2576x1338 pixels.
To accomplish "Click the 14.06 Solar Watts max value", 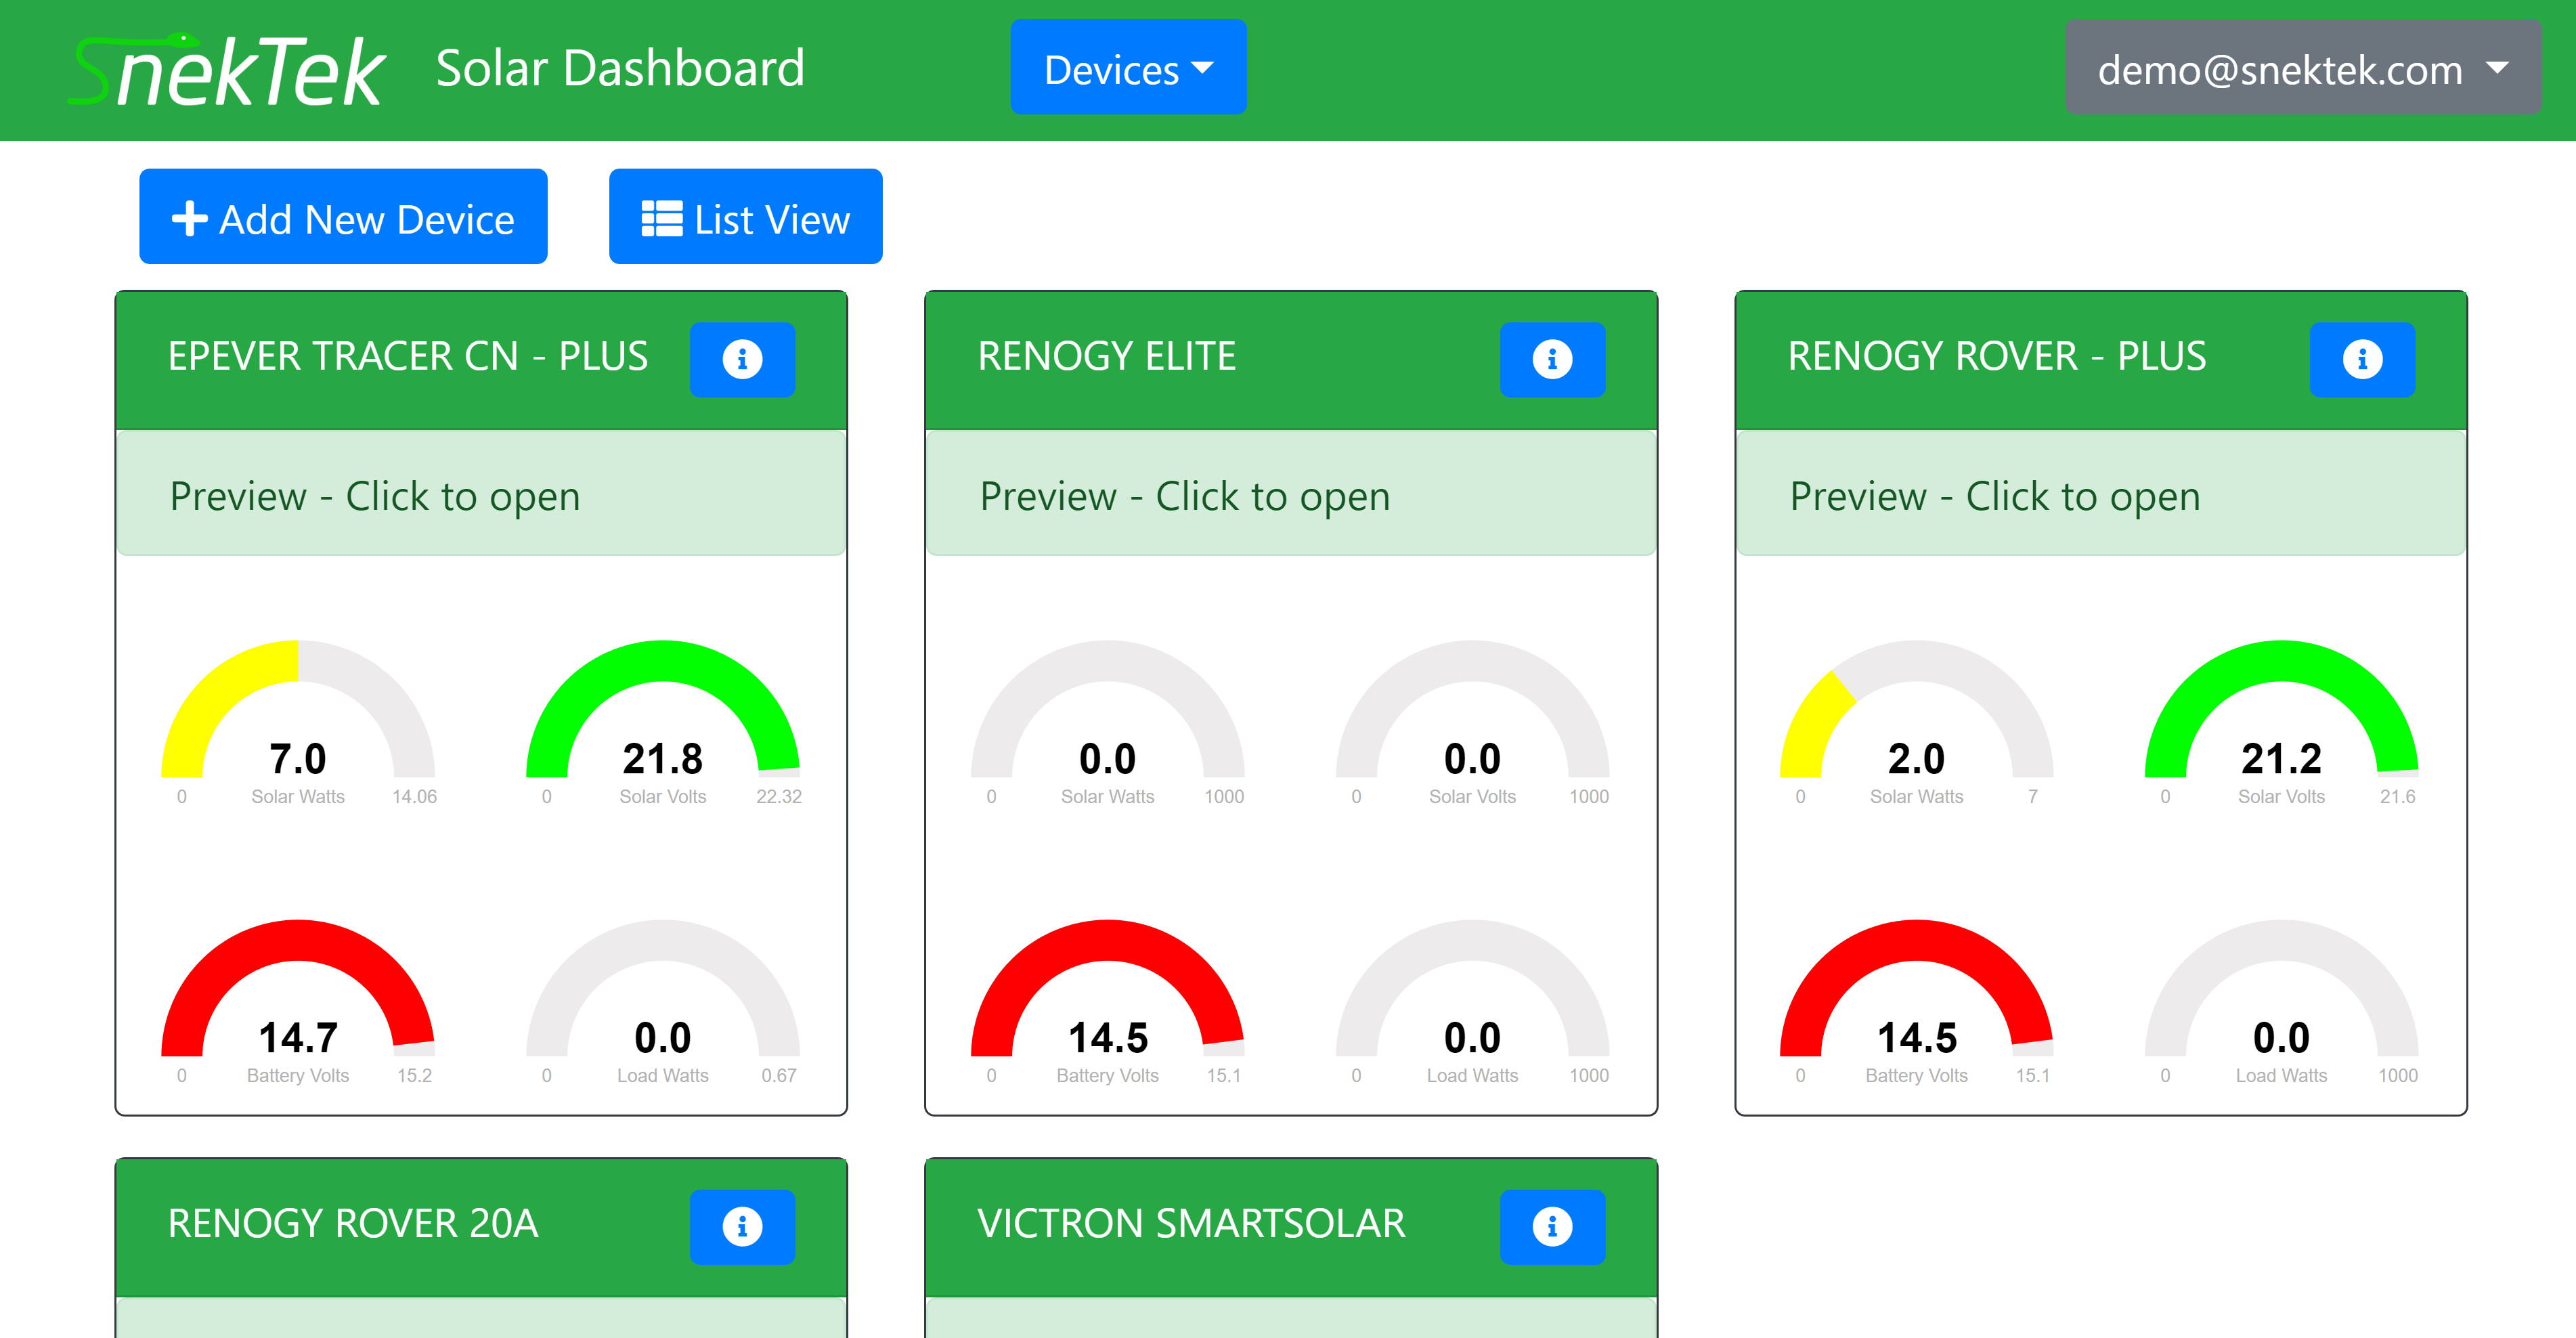I will pyautogui.click(x=414, y=797).
